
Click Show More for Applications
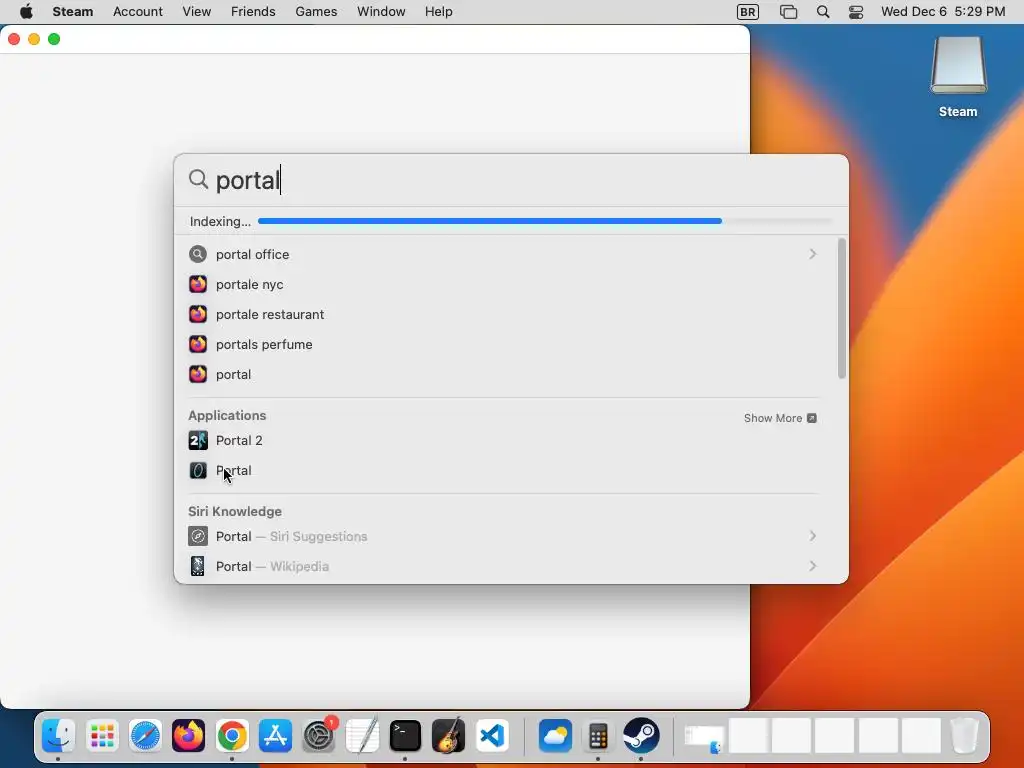[780, 418]
